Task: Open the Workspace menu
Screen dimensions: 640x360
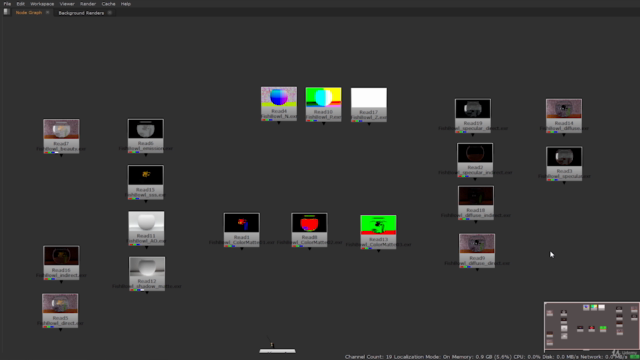Action: pyautogui.click(x=42, y=4)
